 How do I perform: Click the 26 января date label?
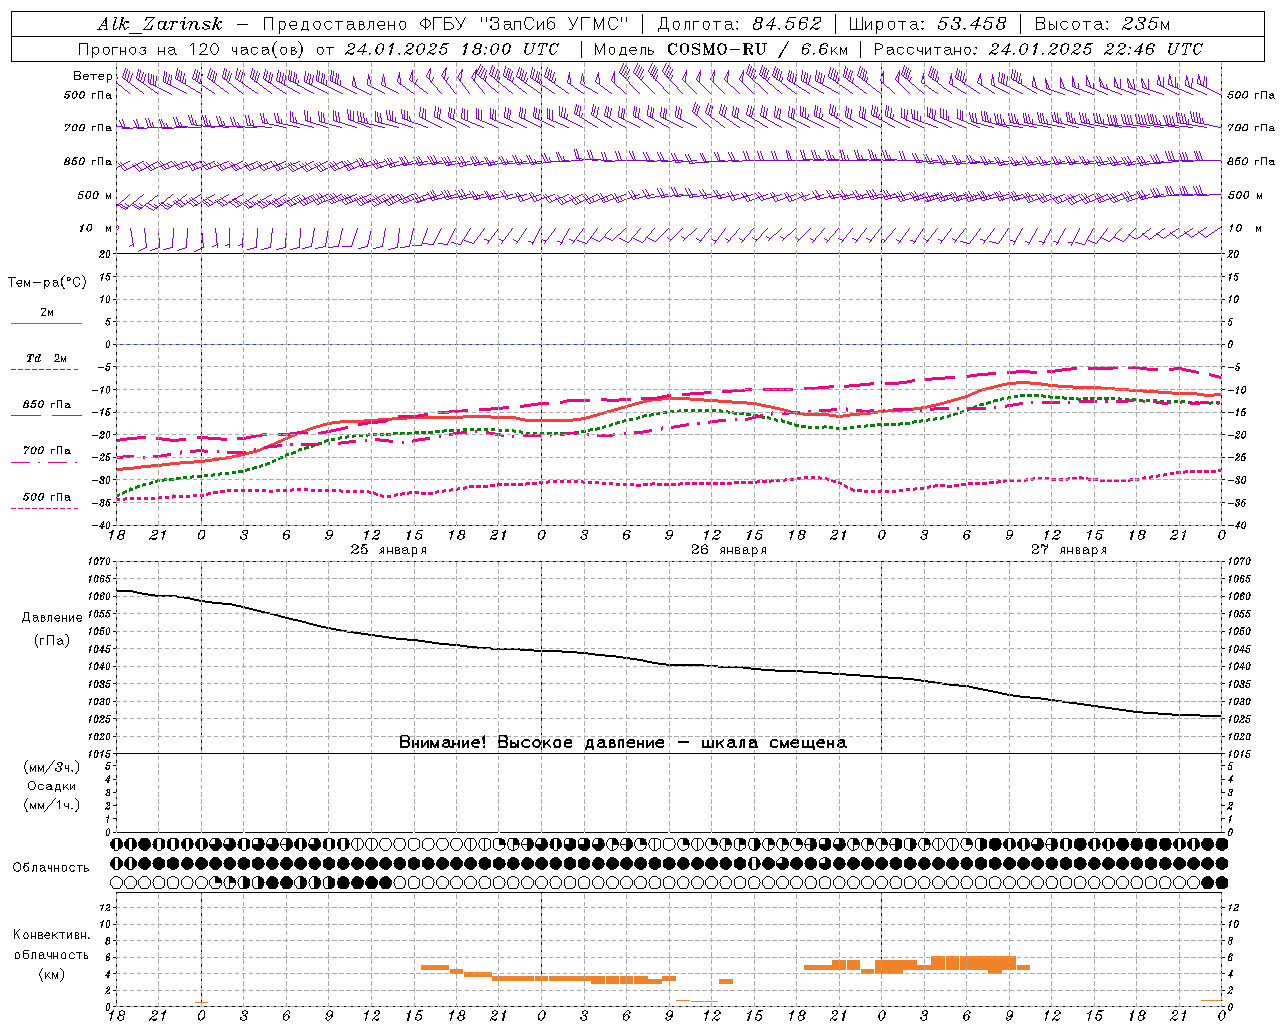click(729, 550)
